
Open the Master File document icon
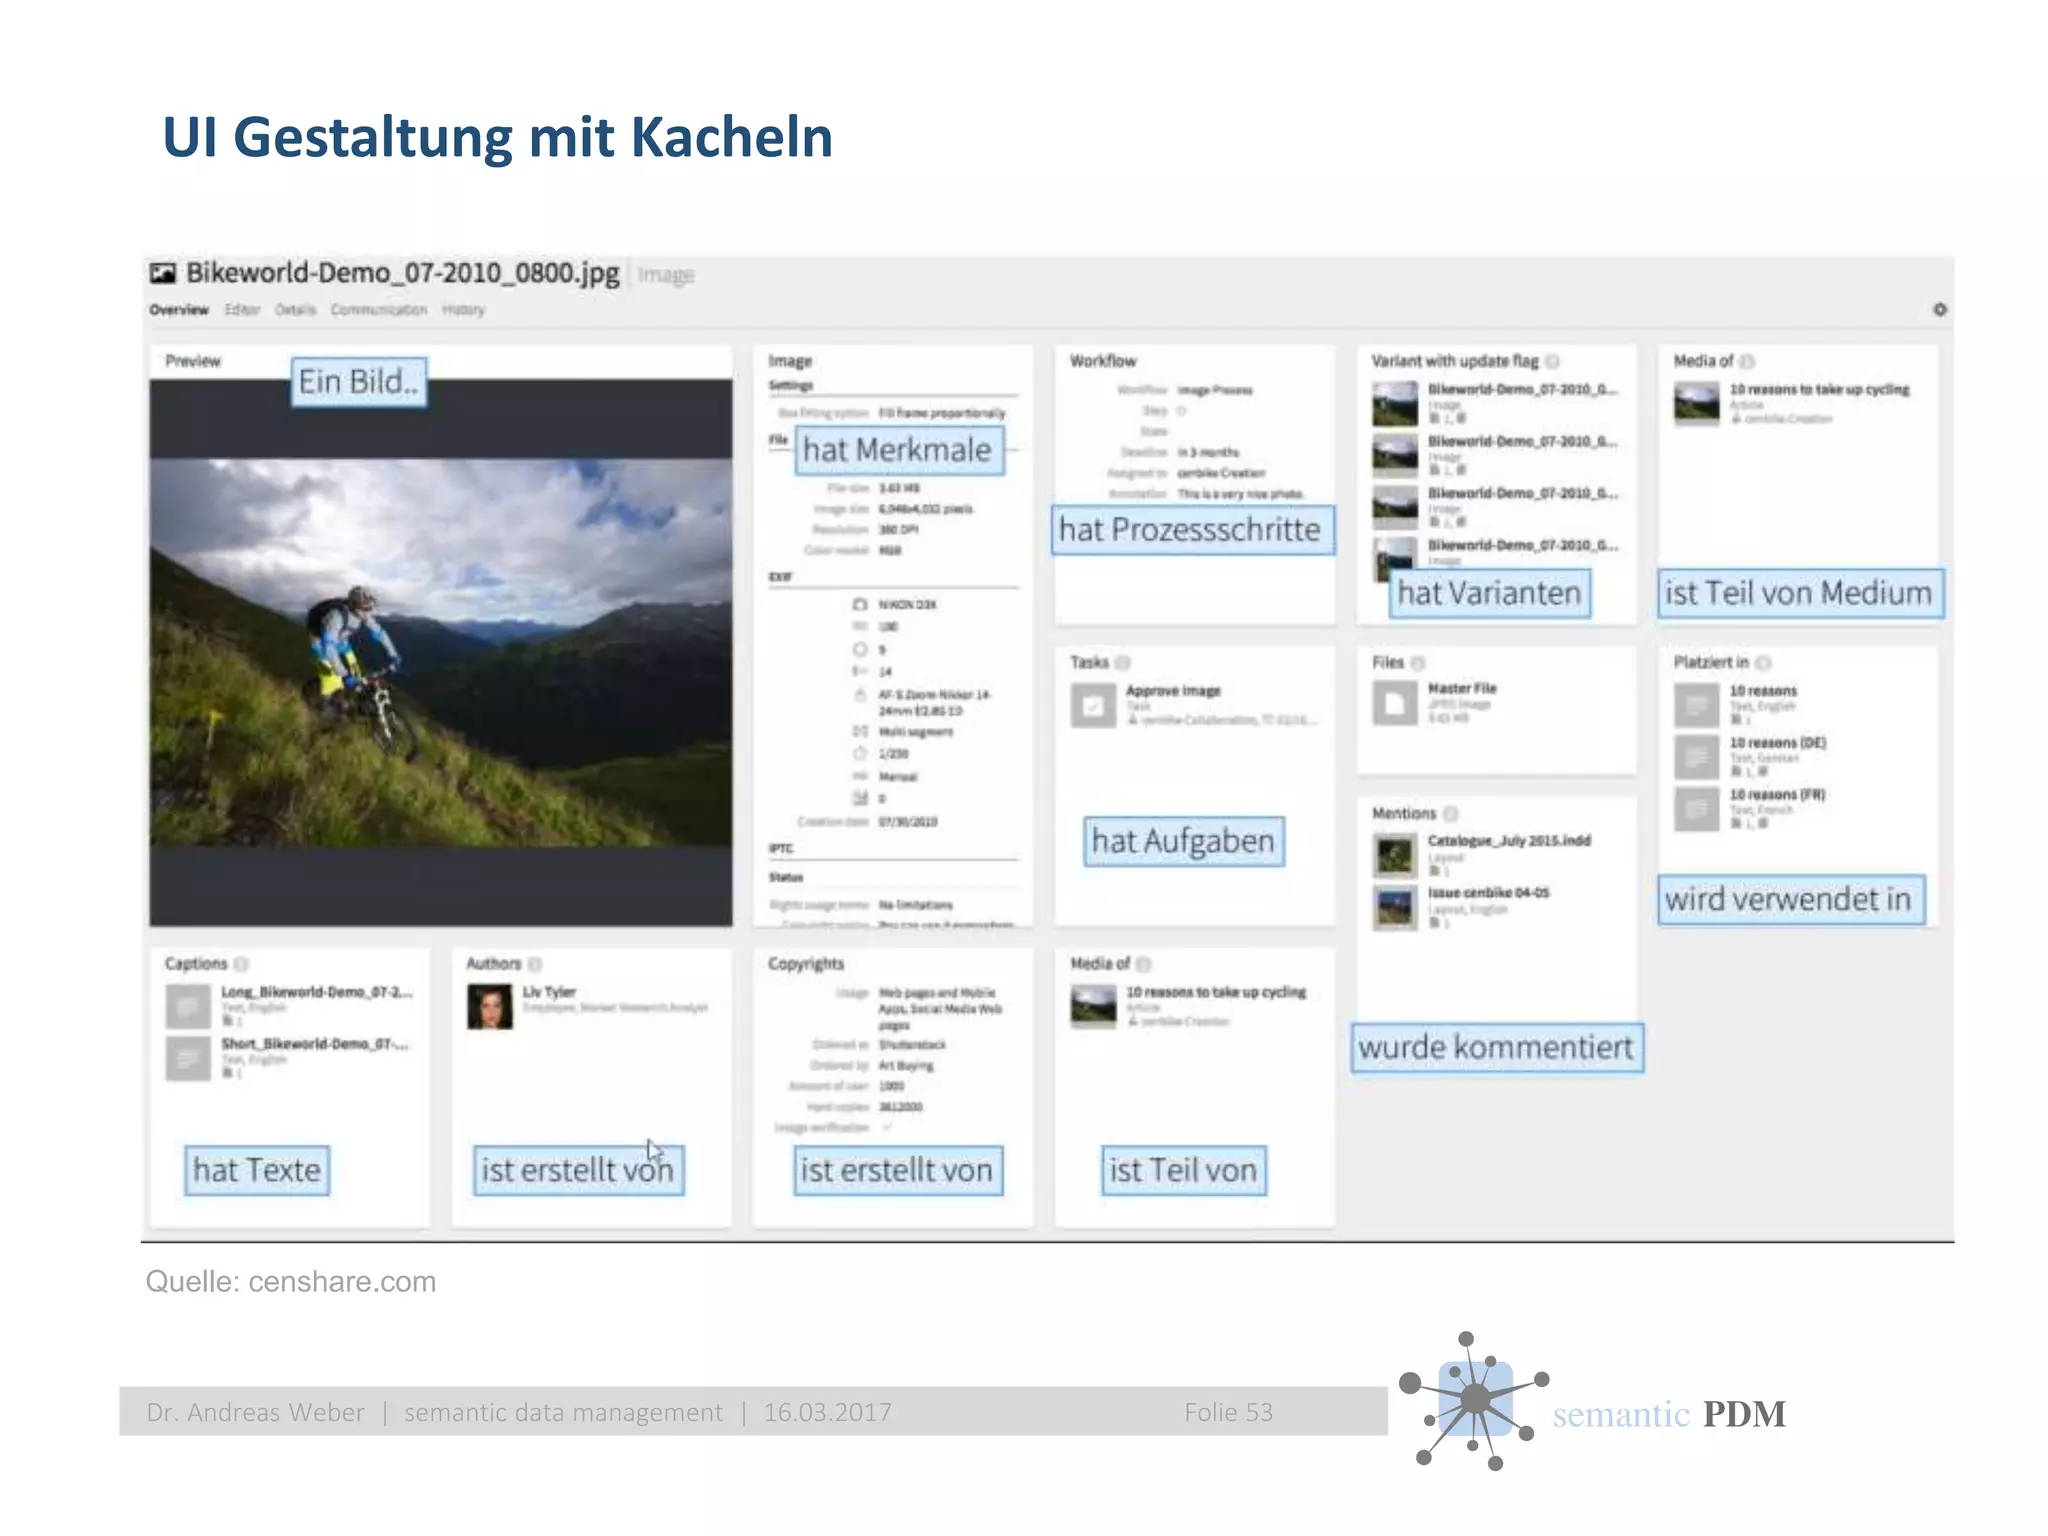point(1395,703)
